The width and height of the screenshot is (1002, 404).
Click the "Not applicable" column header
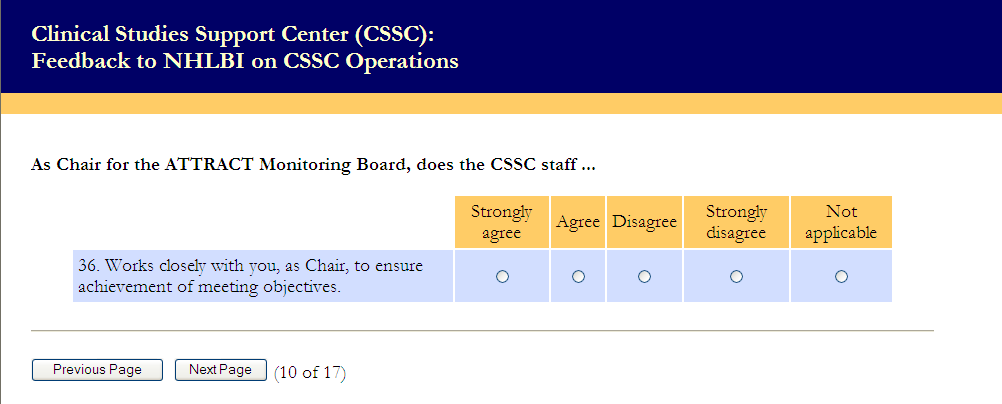pos(841,222)
